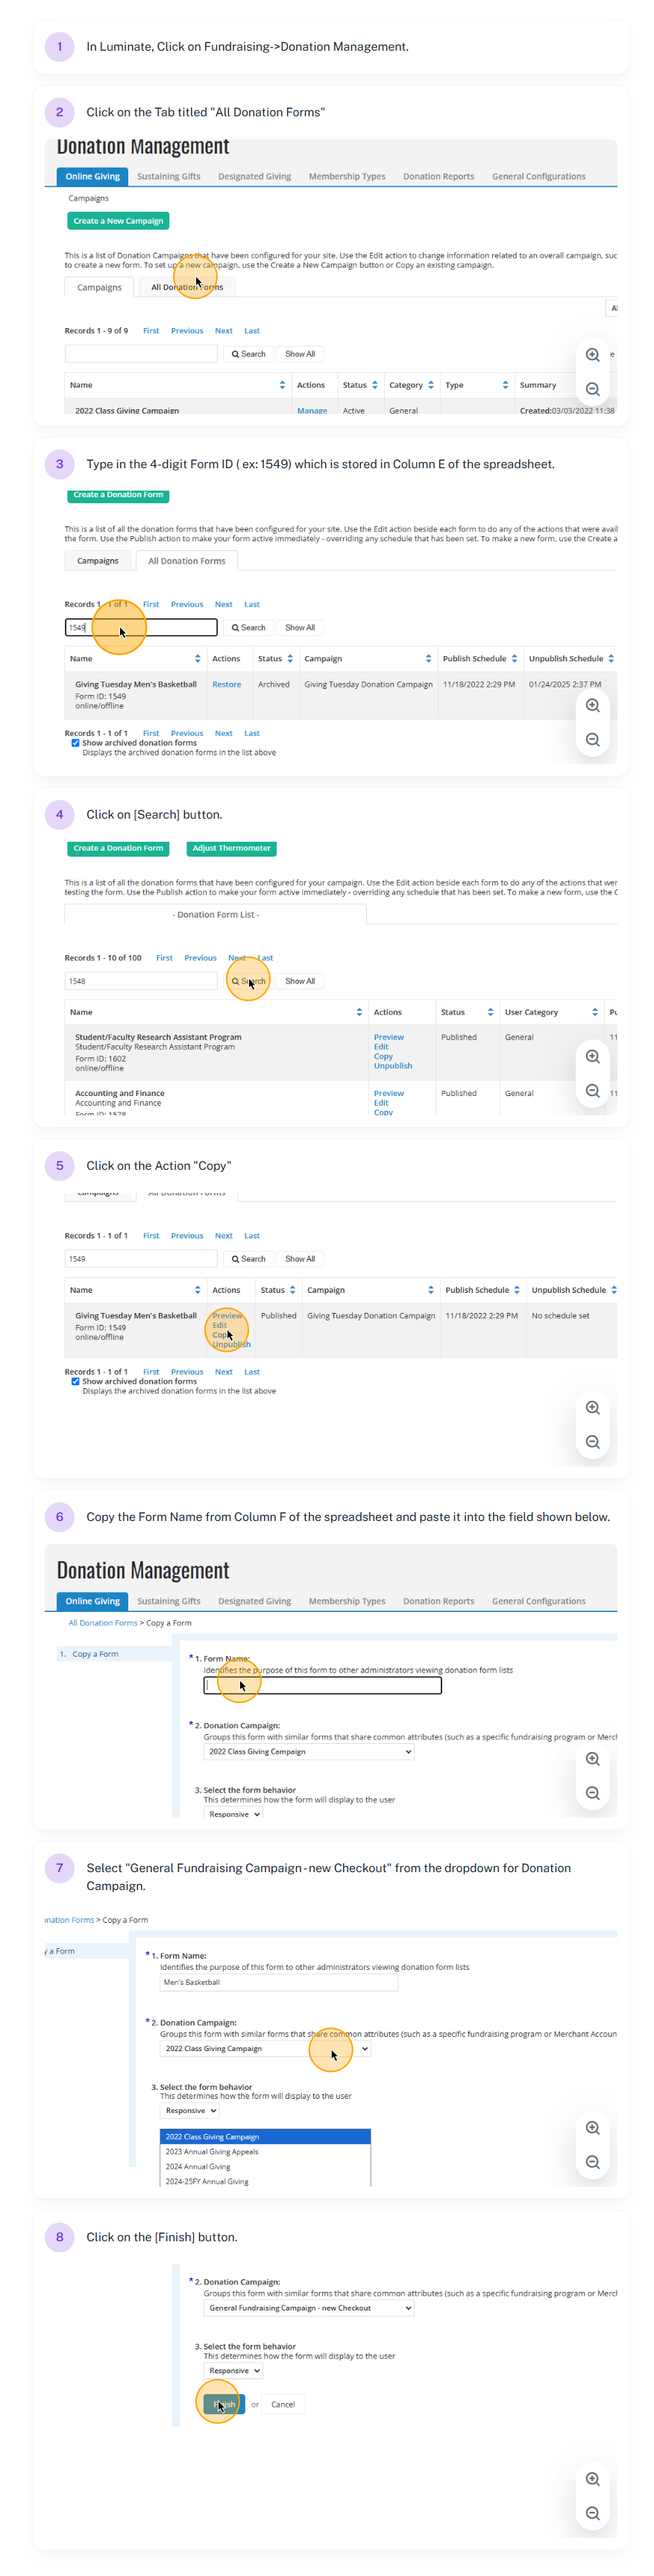The width and height of the screenshot is (654, 2576).
Task: Click Cancel button in step 8
Action: [283, 2405]
